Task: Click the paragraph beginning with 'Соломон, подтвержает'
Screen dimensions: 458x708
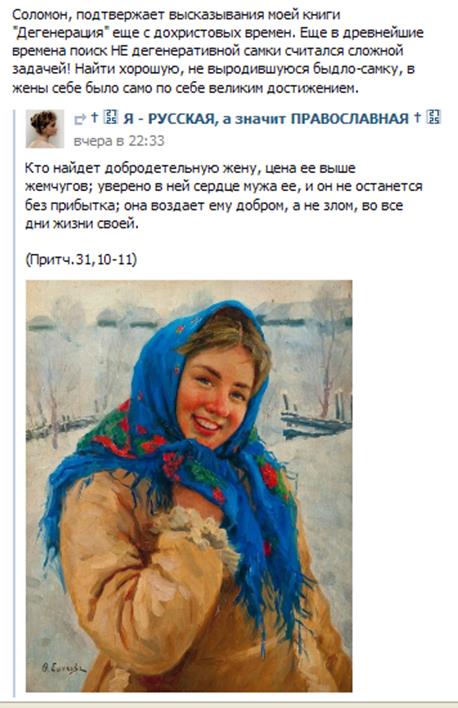Action: pos(218,51)
